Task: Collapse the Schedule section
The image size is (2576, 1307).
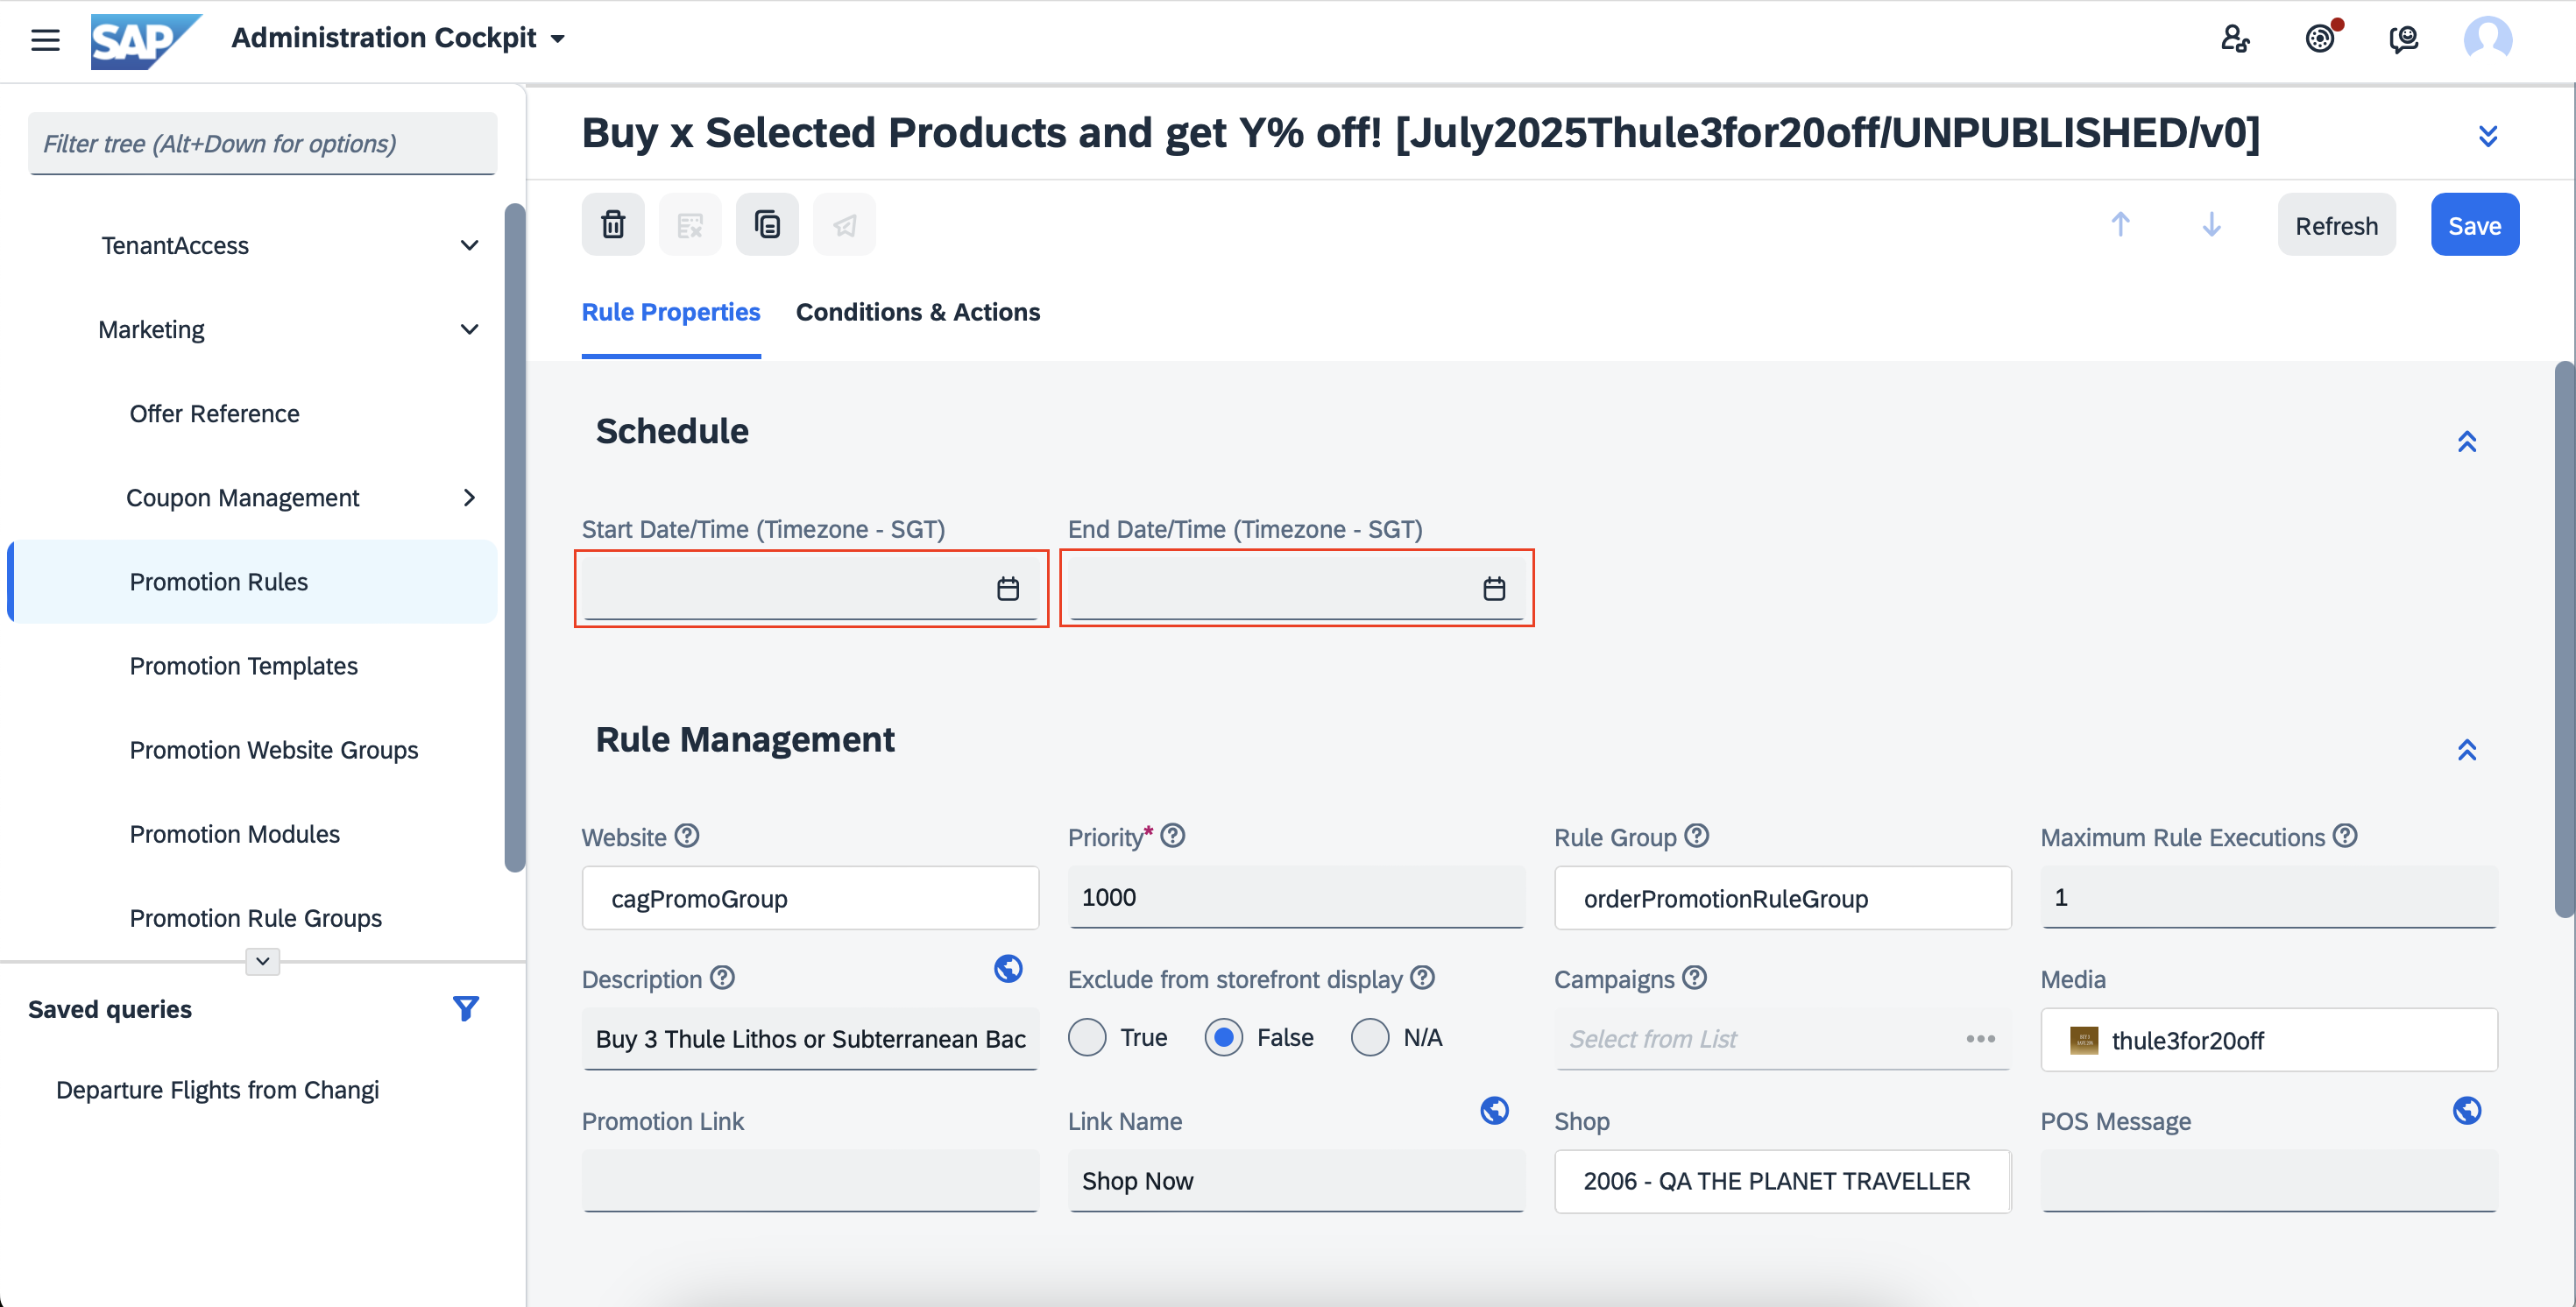Action: 2466,441
